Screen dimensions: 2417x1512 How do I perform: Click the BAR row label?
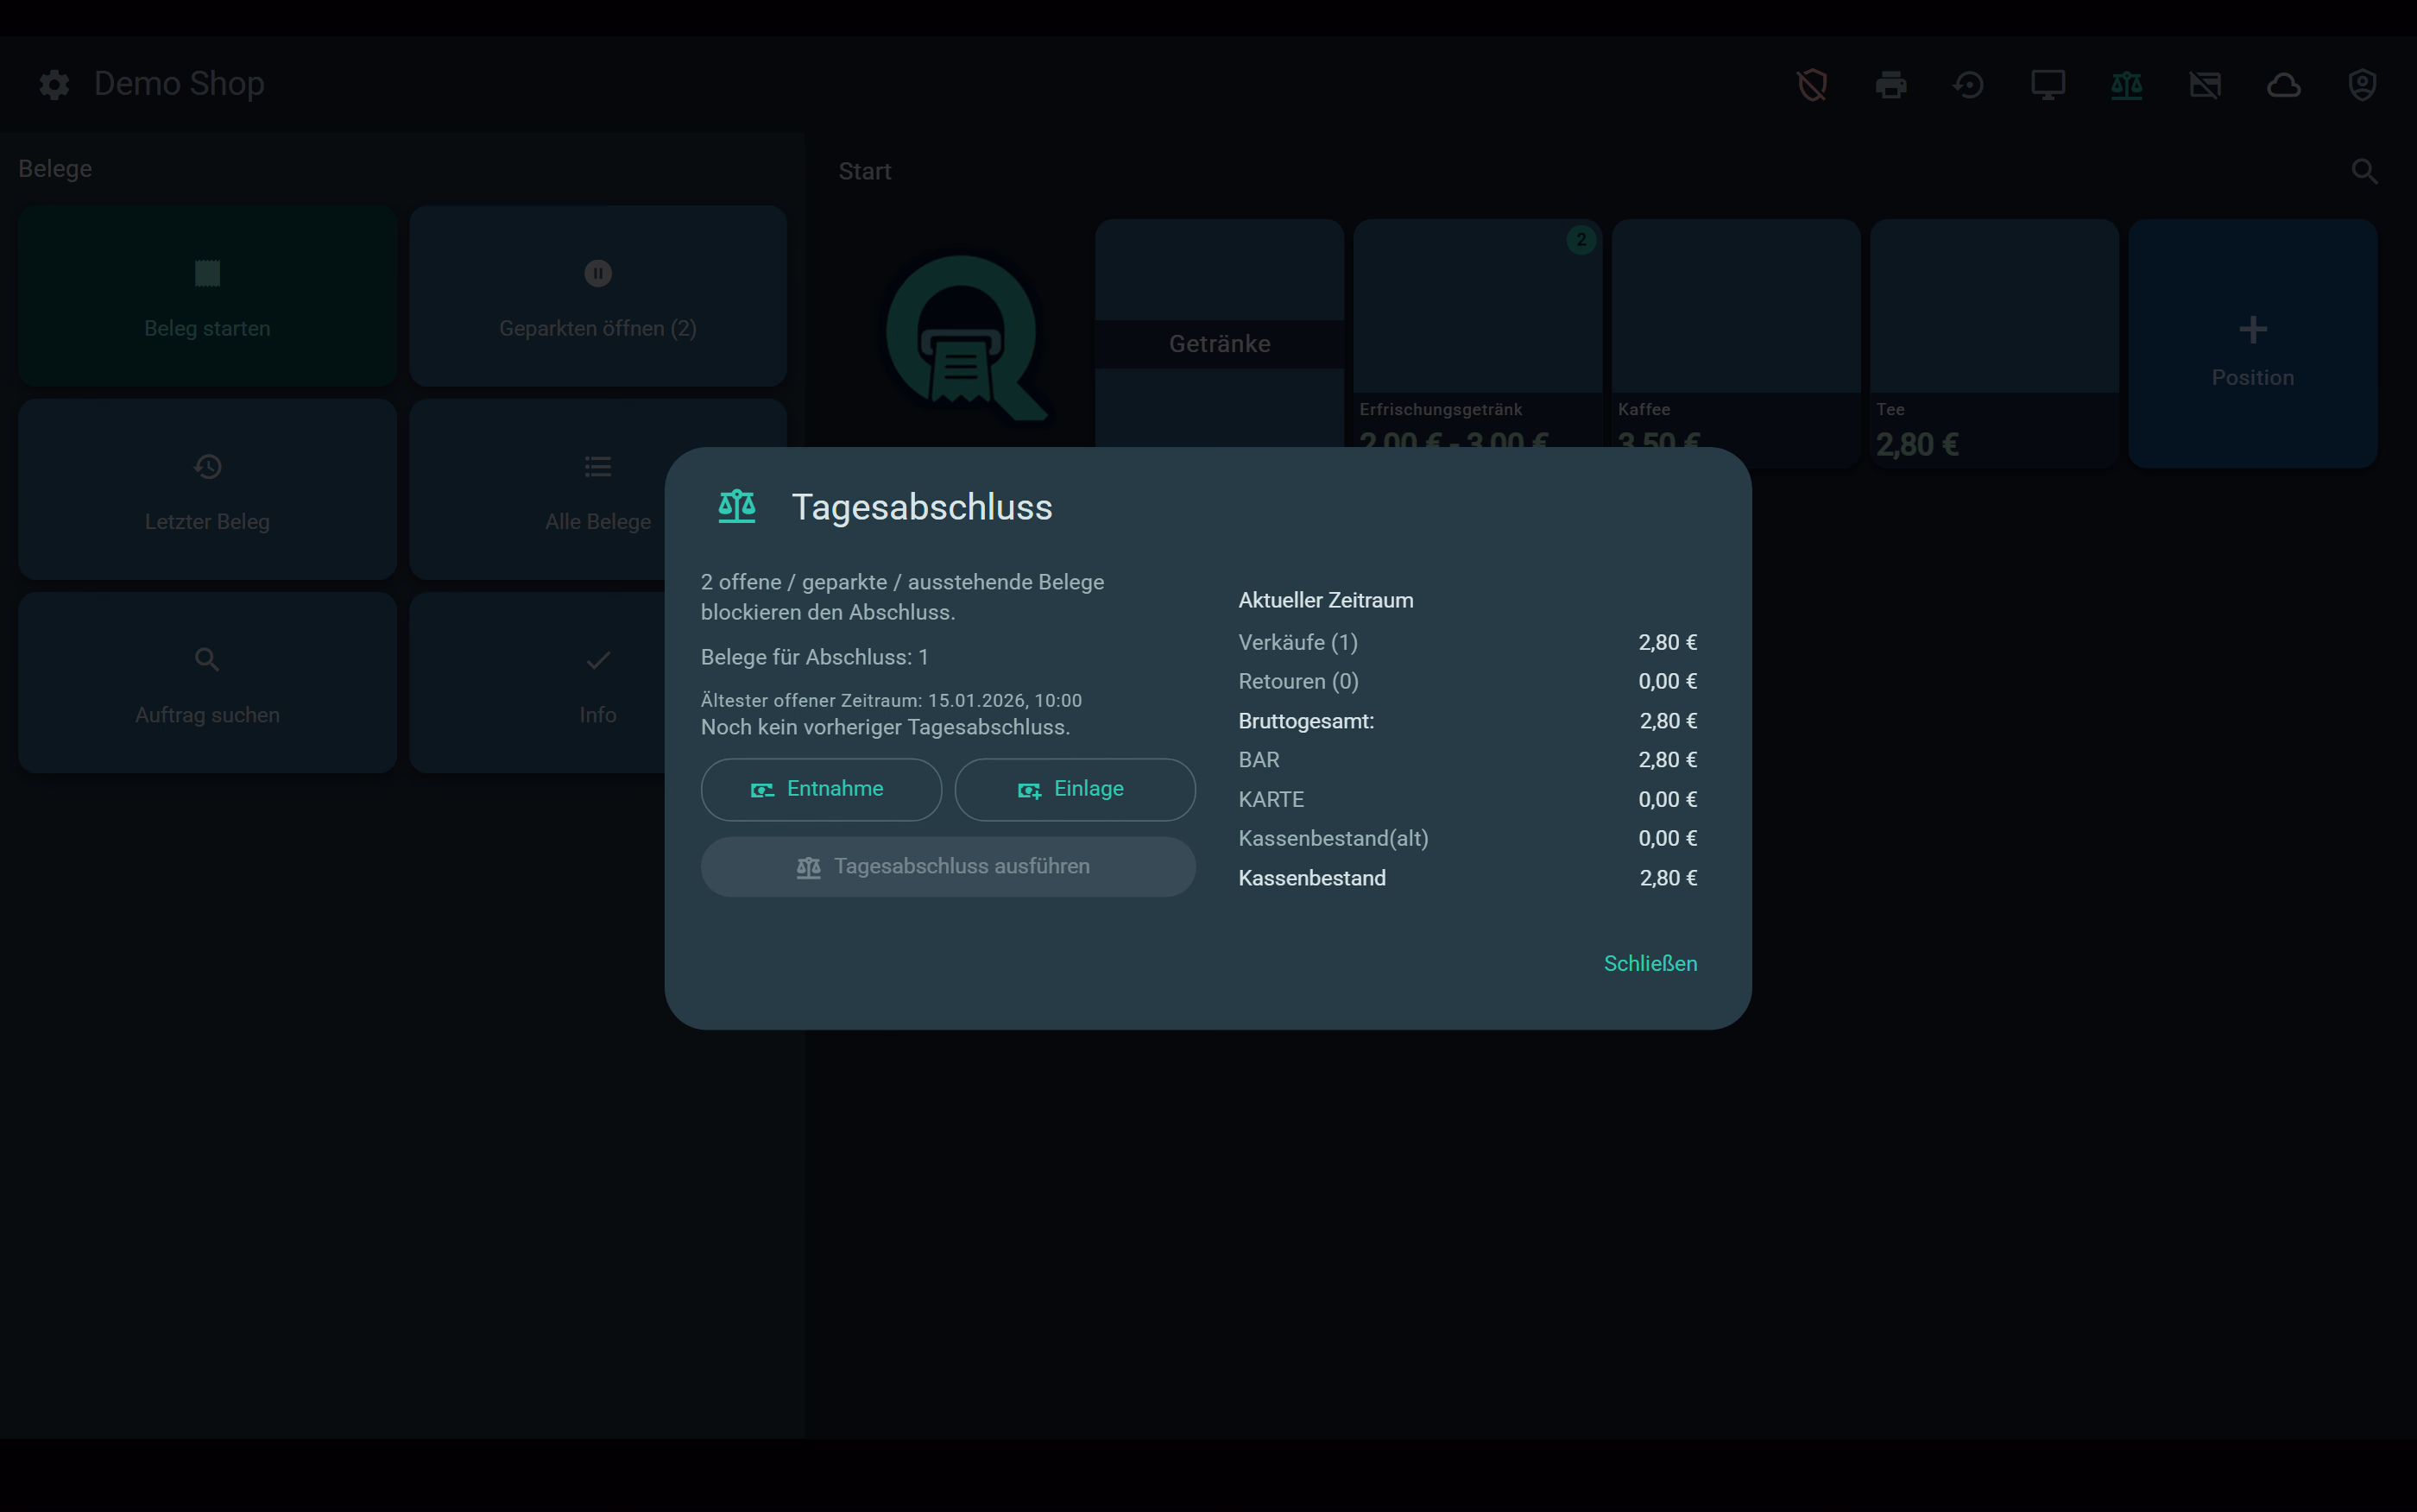pos(1259,760)
